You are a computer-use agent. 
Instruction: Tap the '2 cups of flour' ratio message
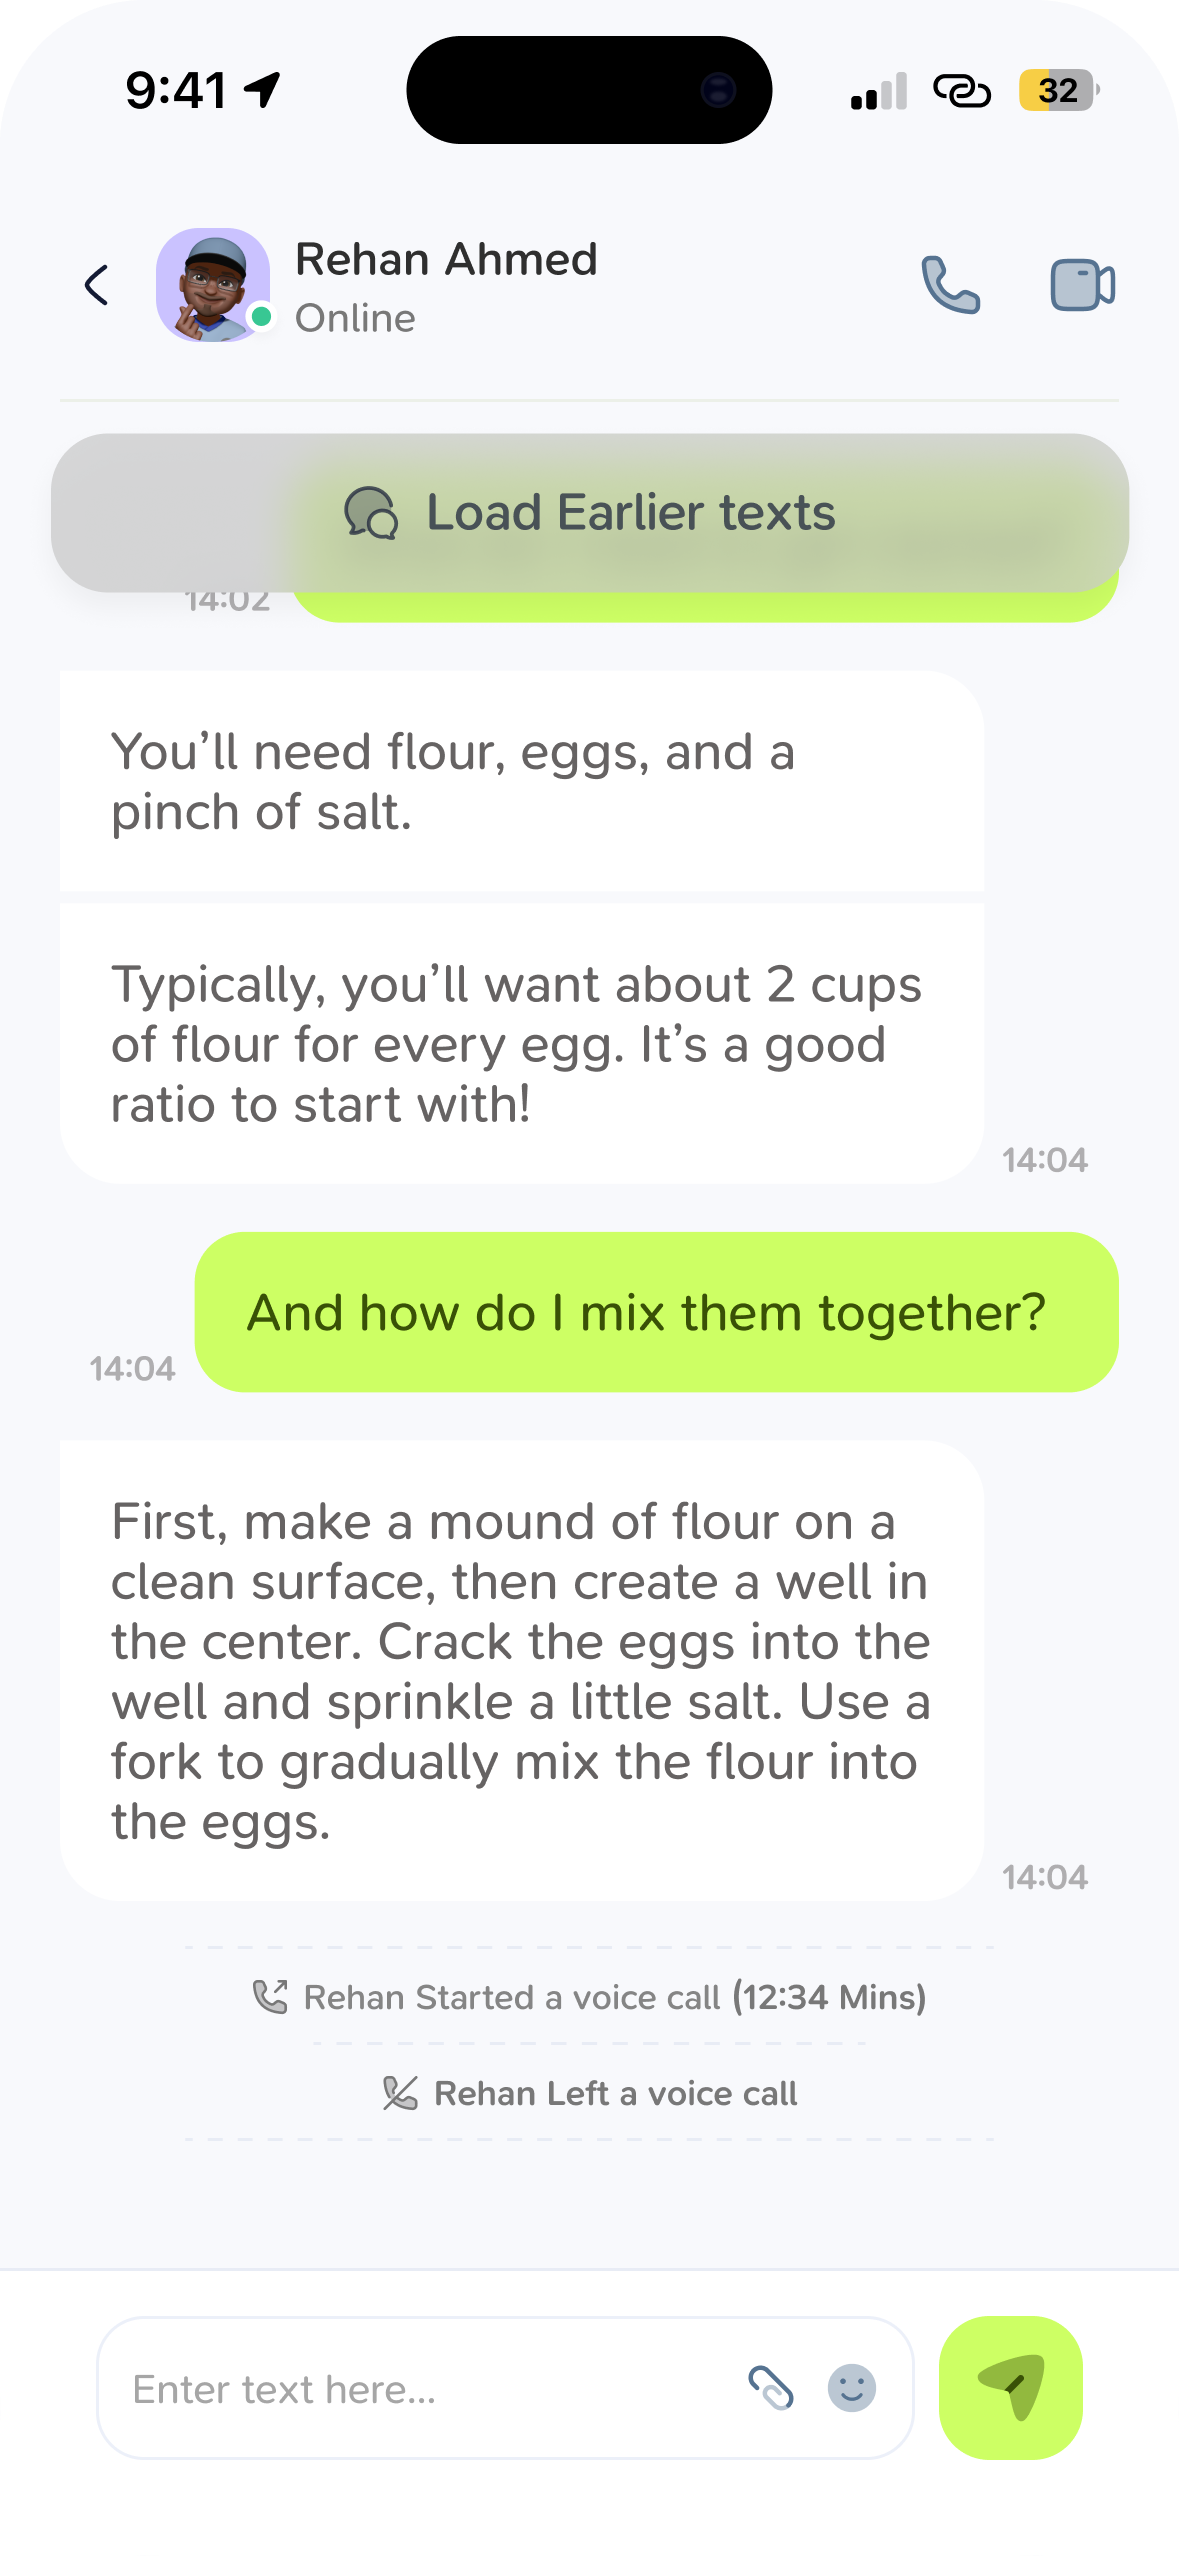522,1044
